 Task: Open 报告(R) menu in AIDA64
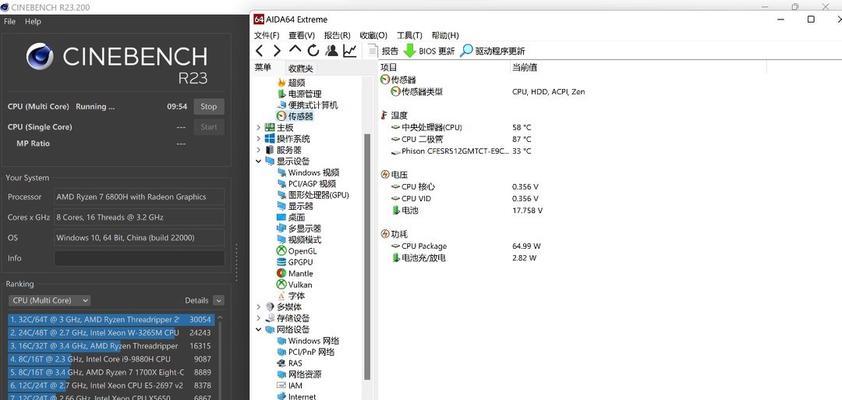coord(337,35)
